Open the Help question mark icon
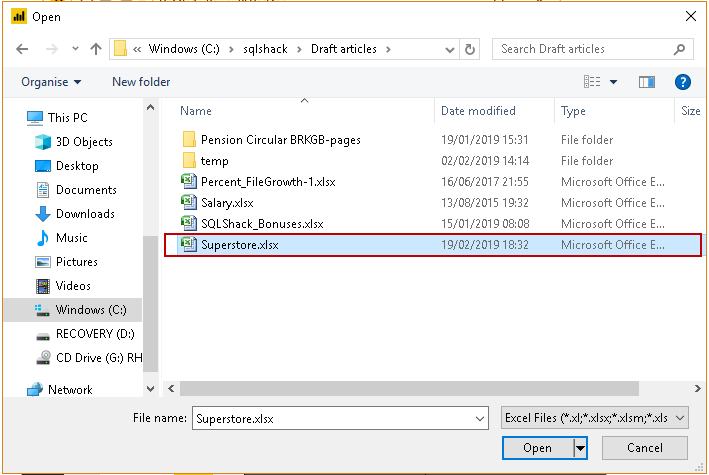The height and width of the screenshot is (475, 709). click(x=683, y=82)
